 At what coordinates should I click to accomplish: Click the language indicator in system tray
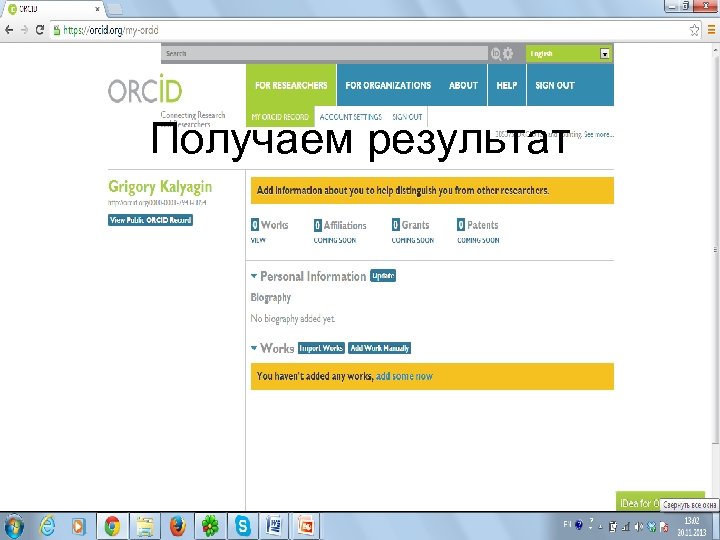(567, 524)
